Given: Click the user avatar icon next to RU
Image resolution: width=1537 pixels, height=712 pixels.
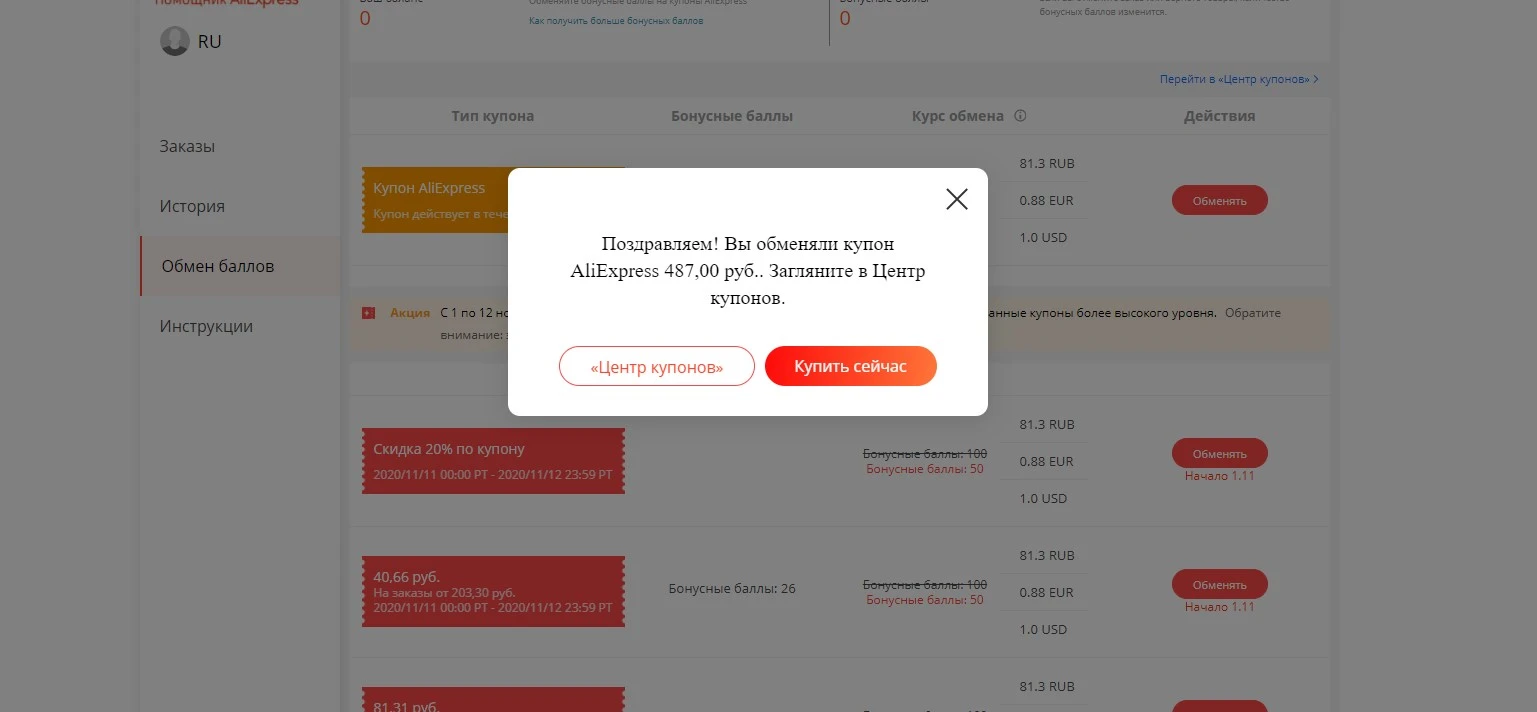Looking at the screenshot, I should [175, 42].
